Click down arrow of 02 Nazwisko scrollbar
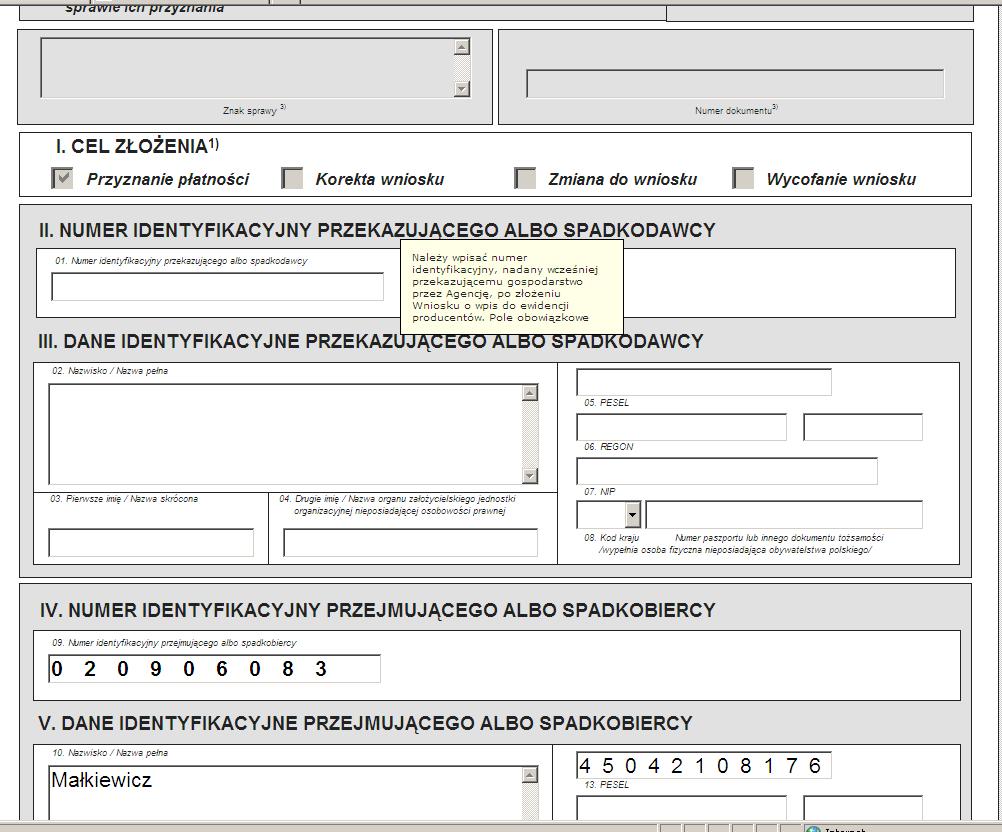The width and height of the screenshot is (1002, 832). [530, 475]
